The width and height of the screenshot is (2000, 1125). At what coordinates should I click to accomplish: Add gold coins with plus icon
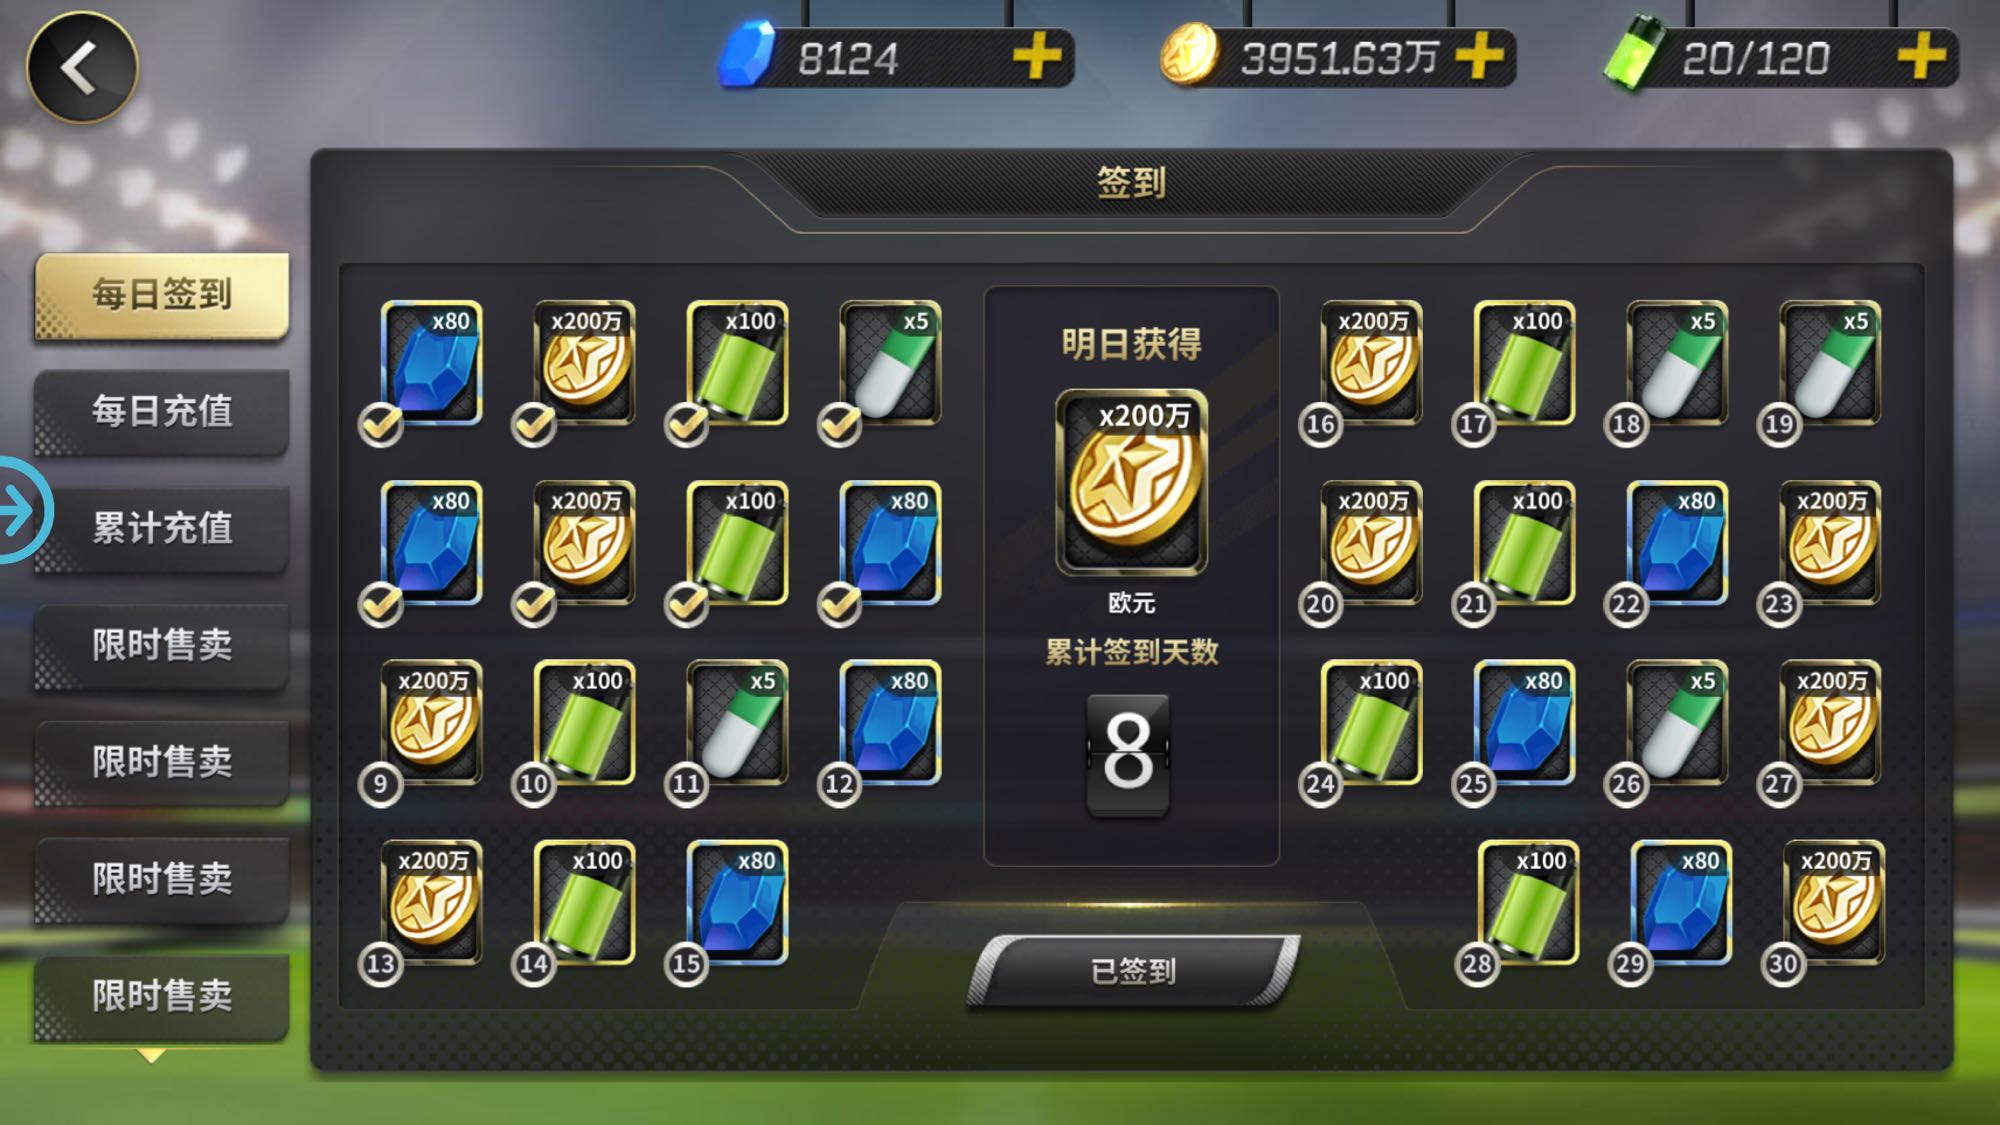pyautogui.click(x=1479, y=55)
